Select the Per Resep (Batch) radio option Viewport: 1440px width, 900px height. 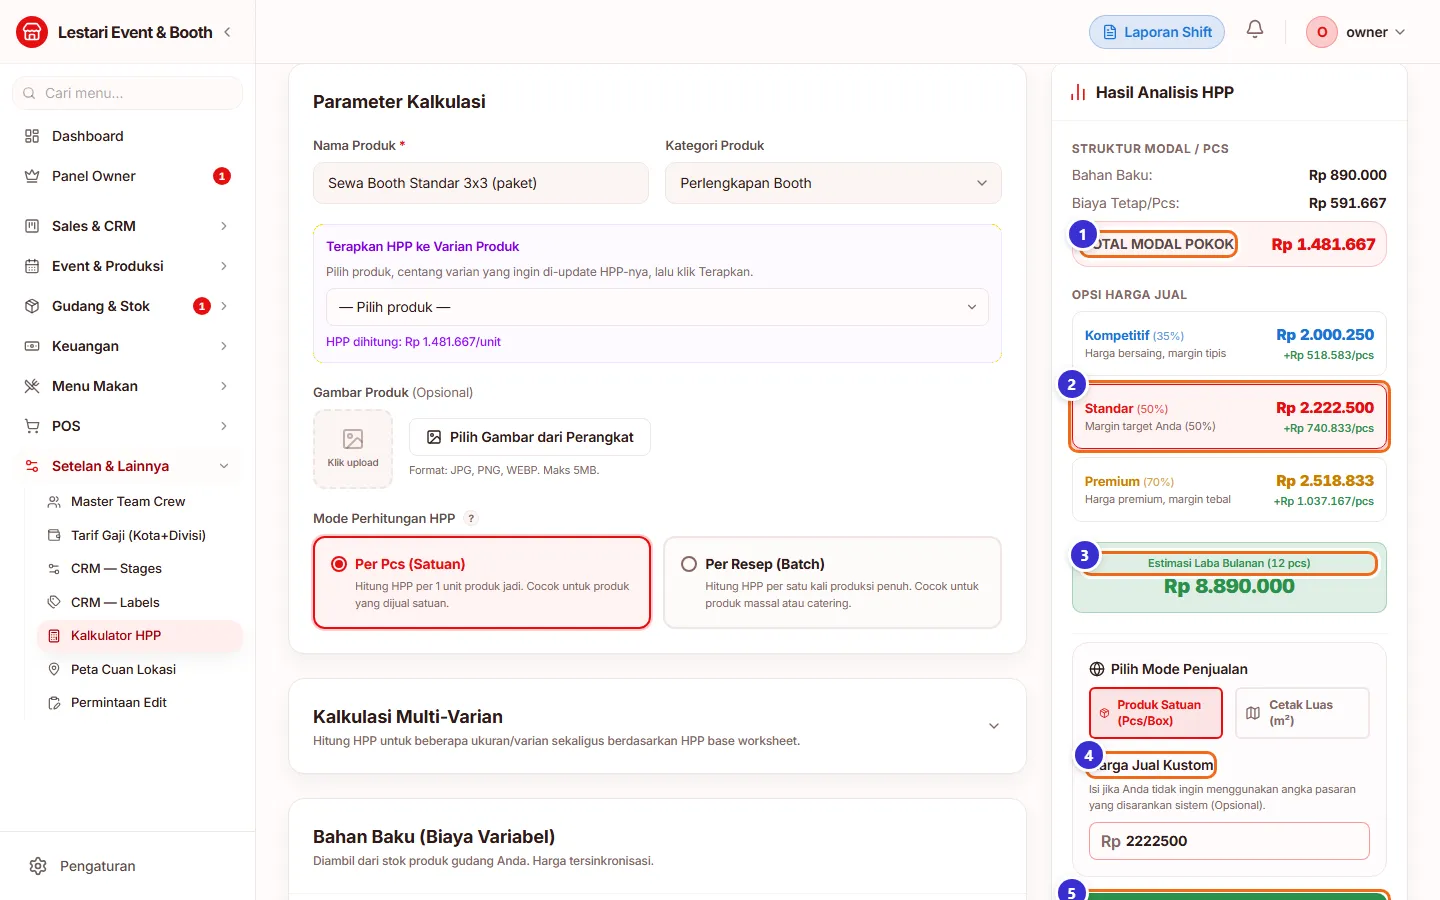[x=833, y=583]
